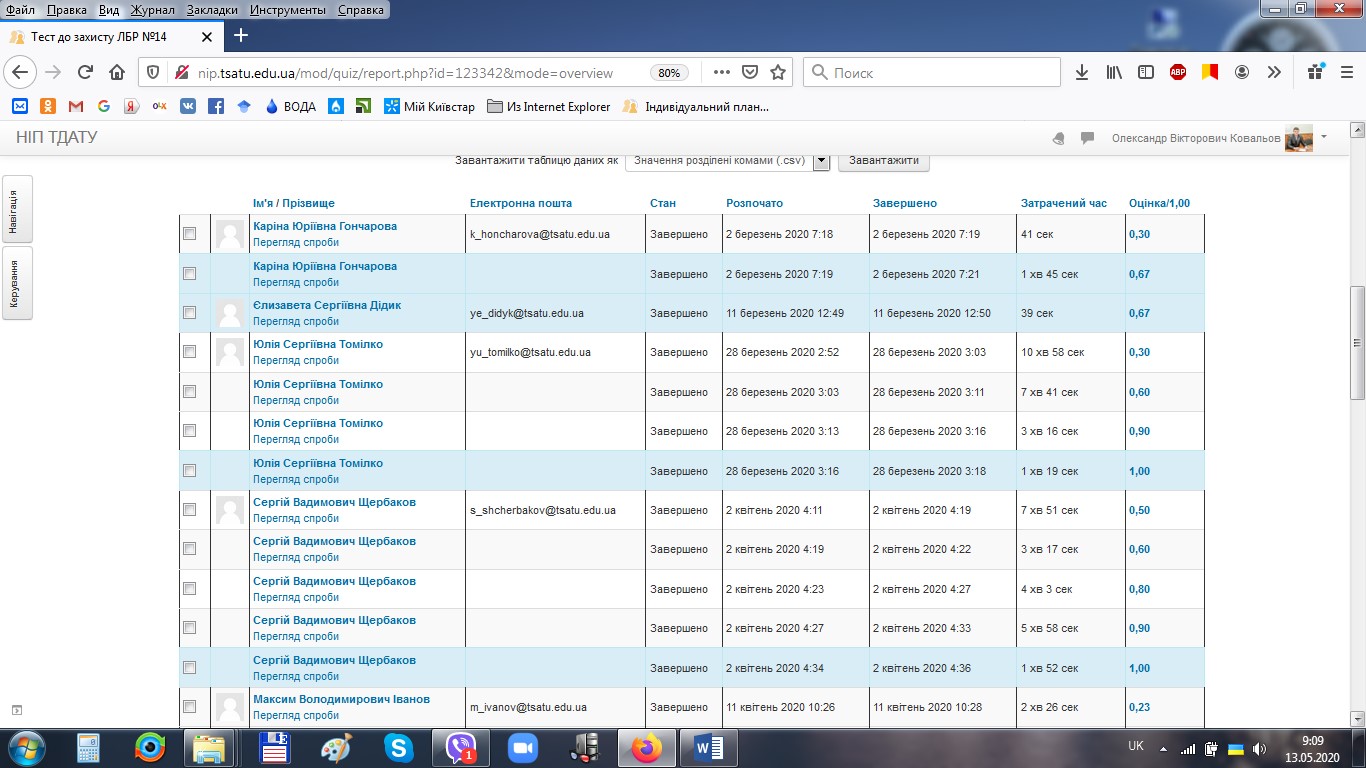Tick checkbox for Єлизавета Сергіївна Дідик row
The height and width of the screenshot is (768, 1366).
(x=190, y=313)
